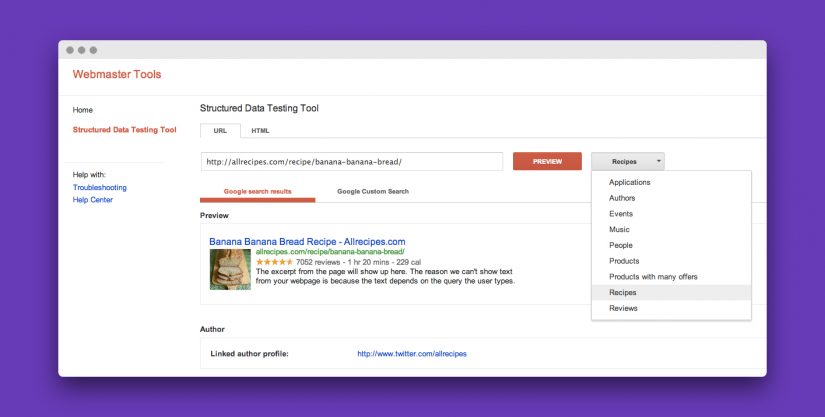825x417 pixels.
Task: Pick Music in the dropdown list
Action: pyautogui.click(x=619, y=230)
